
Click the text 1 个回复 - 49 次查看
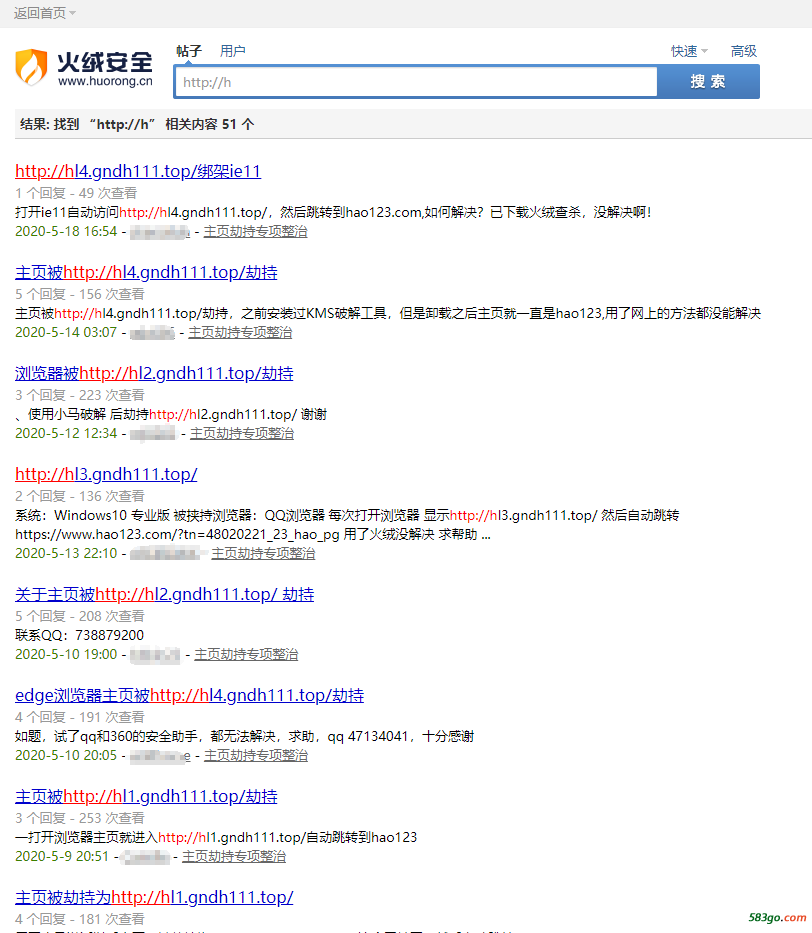point(76,193)
